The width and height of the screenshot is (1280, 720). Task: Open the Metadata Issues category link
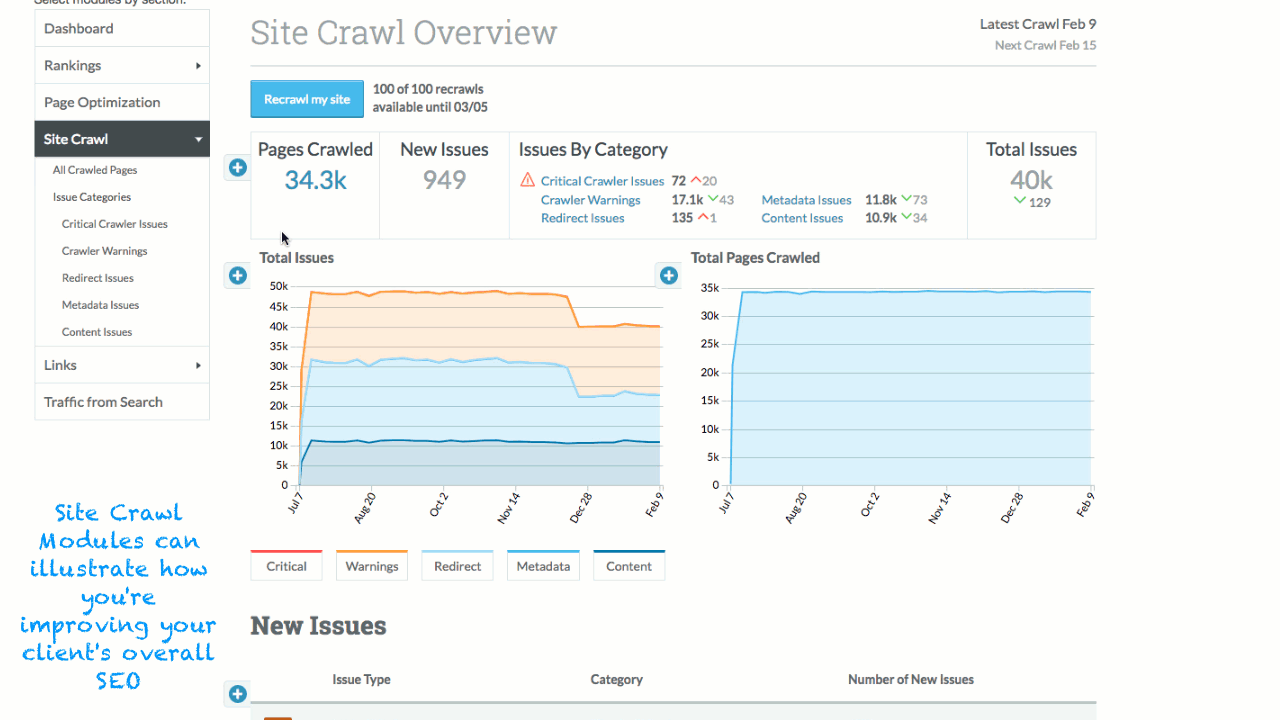[806, 200]
